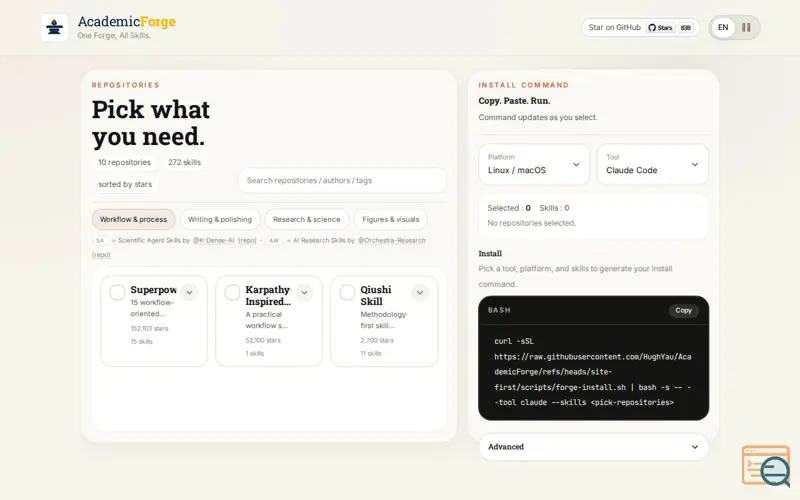The height and width of the screenshot is (500, 800).
Task: Check the Qiushi Skill repository checkbox
Action: [347, 292]
